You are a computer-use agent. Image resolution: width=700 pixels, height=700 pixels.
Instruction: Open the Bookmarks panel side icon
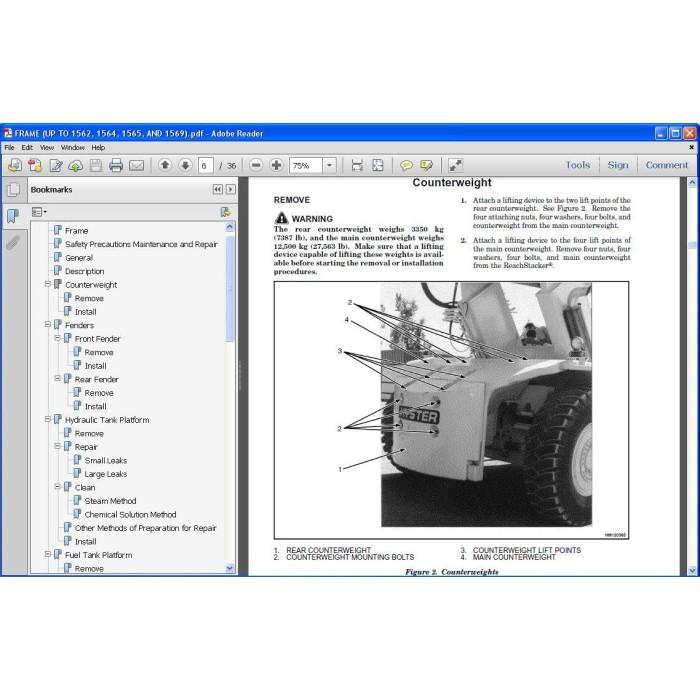tap(13, 216)
